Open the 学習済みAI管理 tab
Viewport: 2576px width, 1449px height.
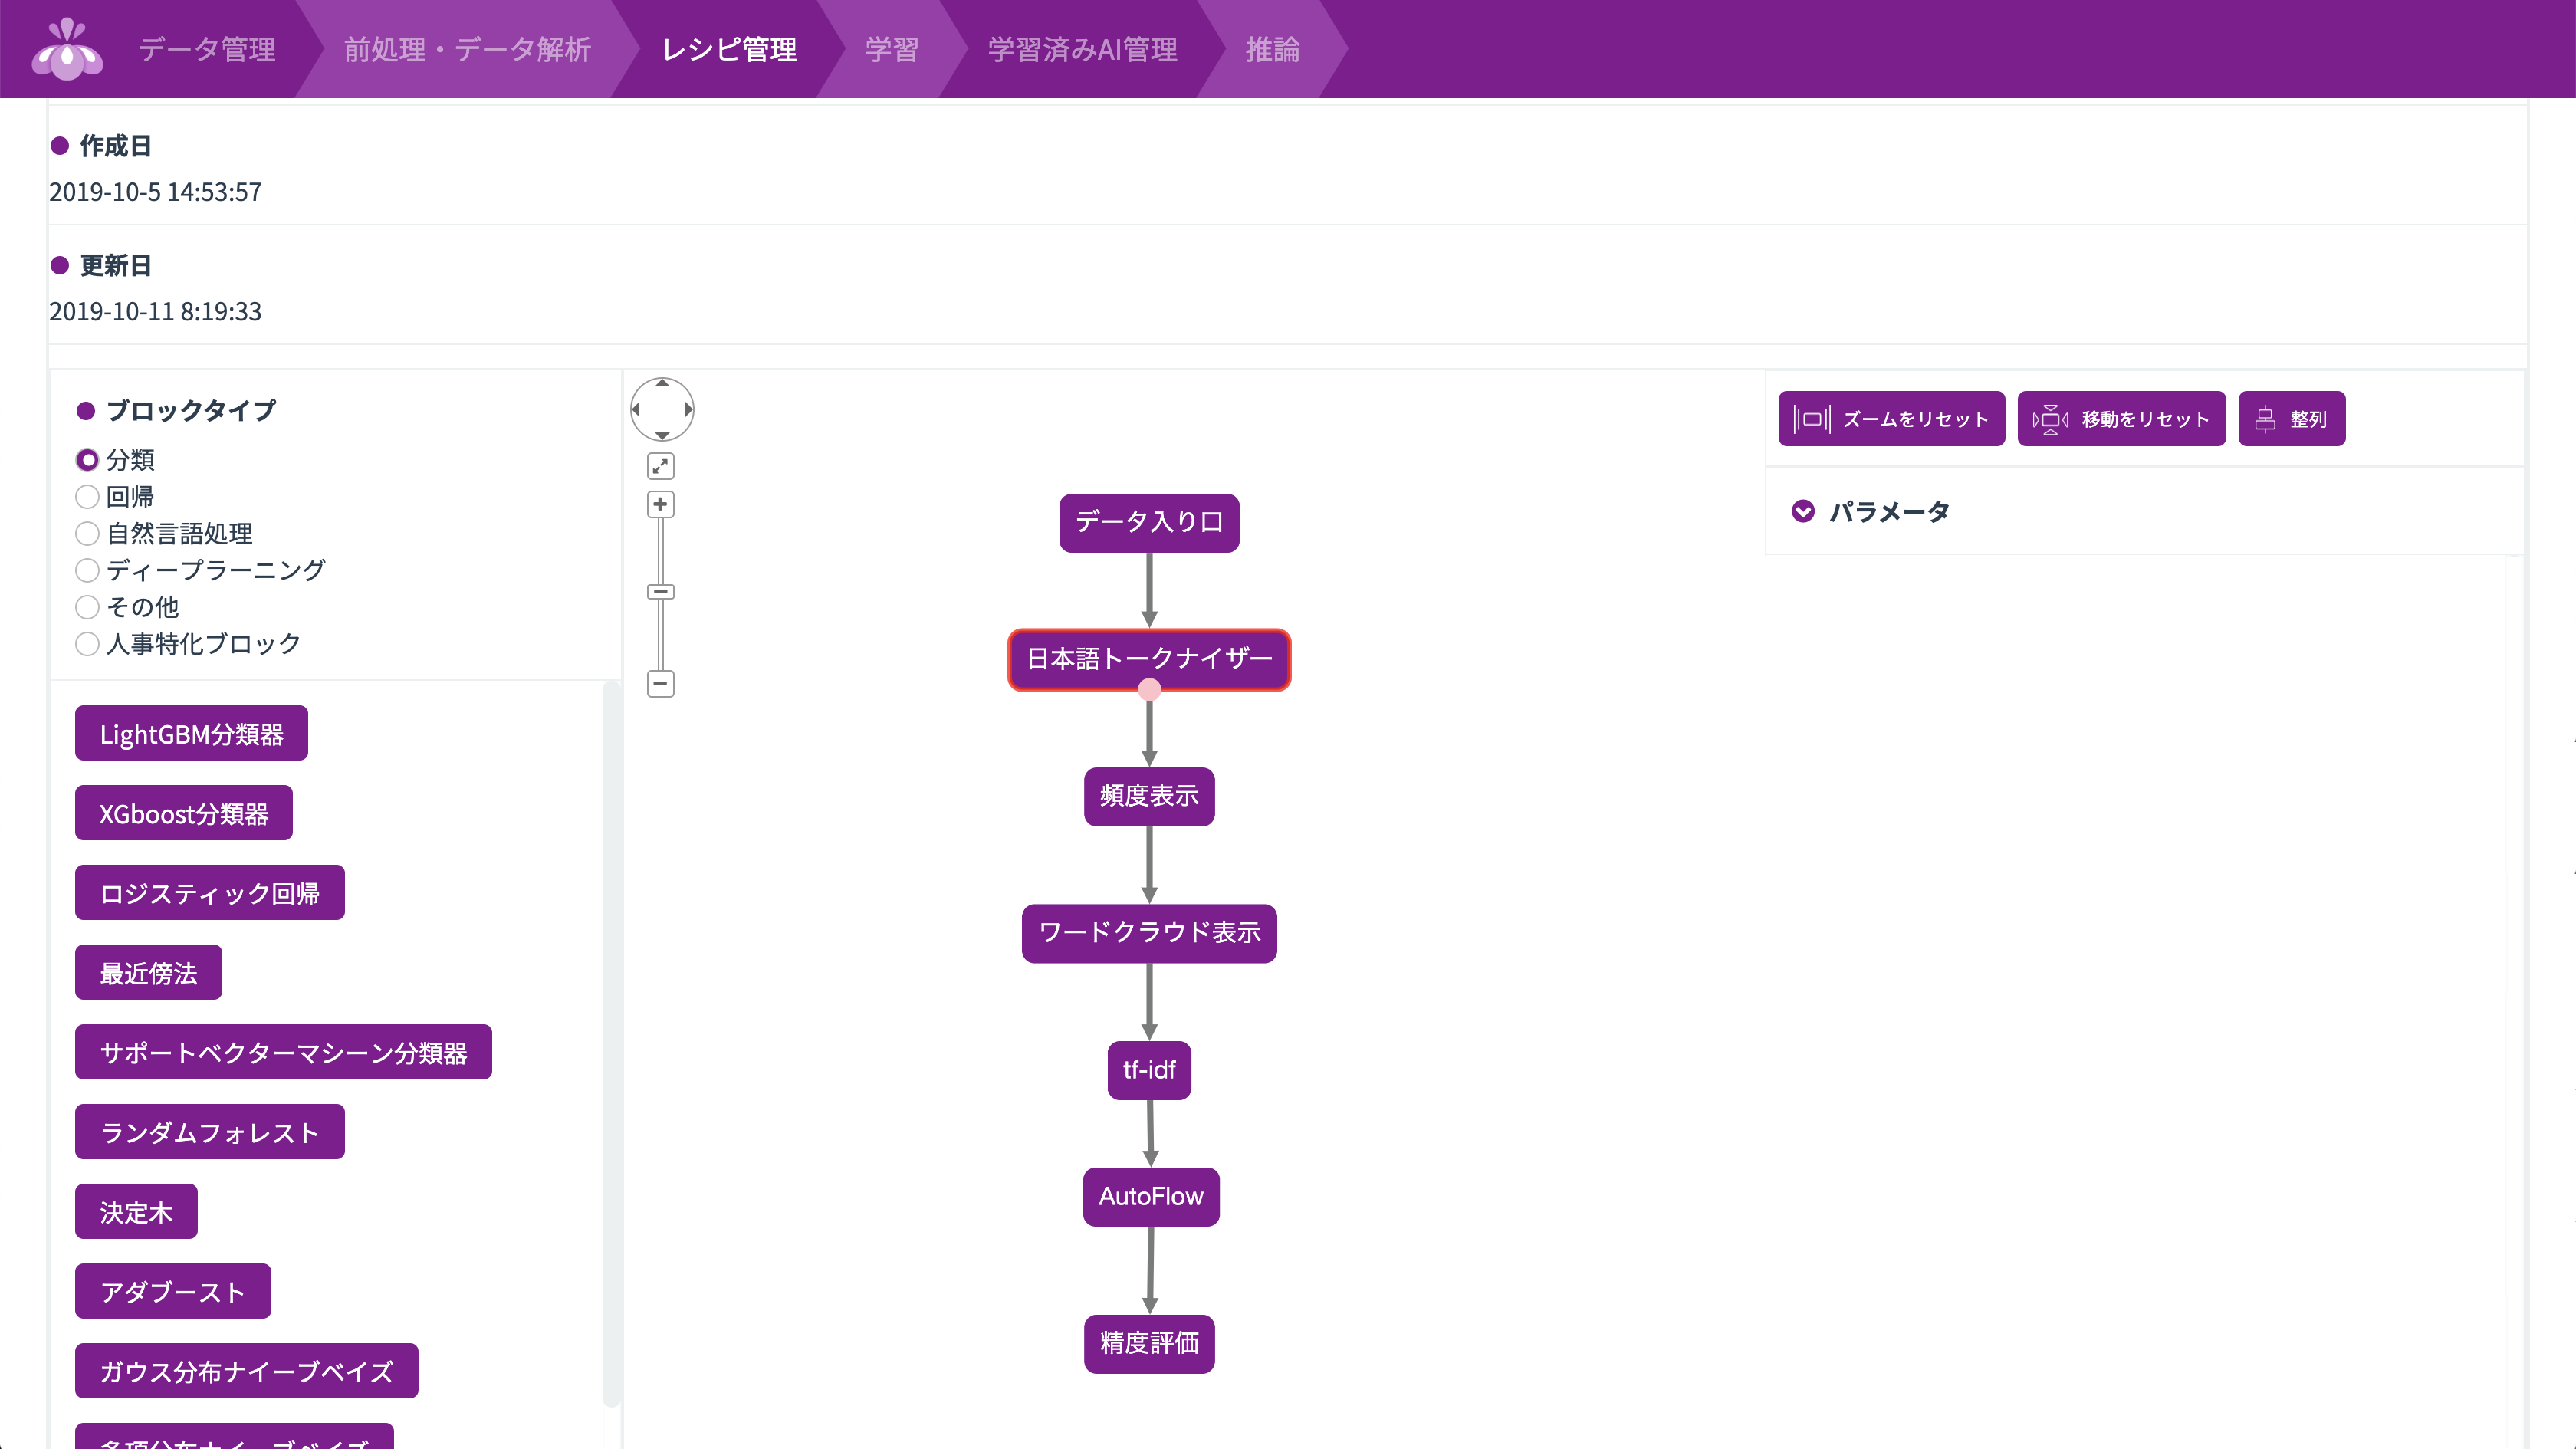1083,49
